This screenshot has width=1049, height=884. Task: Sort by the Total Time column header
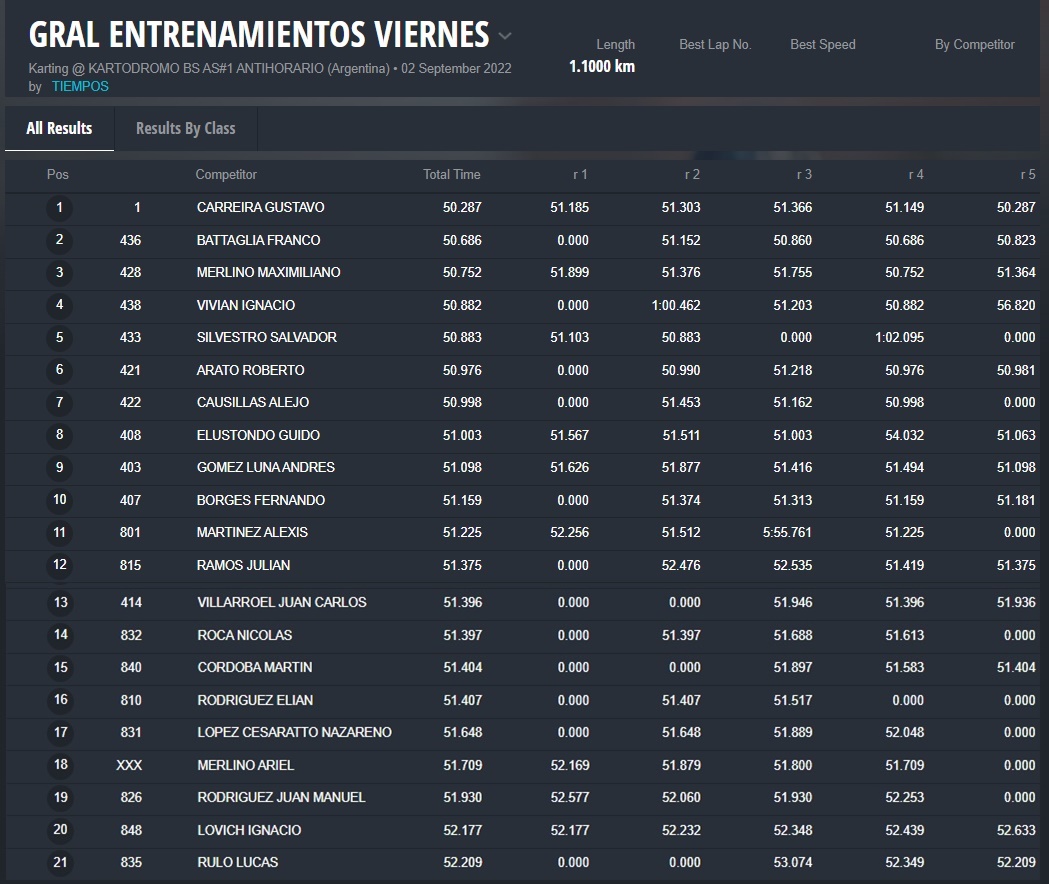click(451, 174)
